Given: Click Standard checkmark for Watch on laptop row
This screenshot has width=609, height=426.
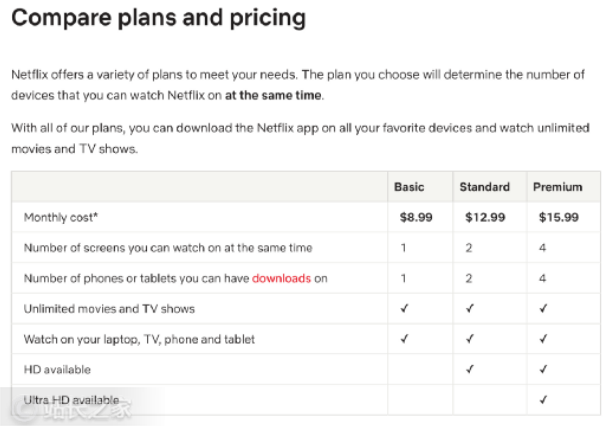Looking at the screenshot, I should click(x=470, y=339).
